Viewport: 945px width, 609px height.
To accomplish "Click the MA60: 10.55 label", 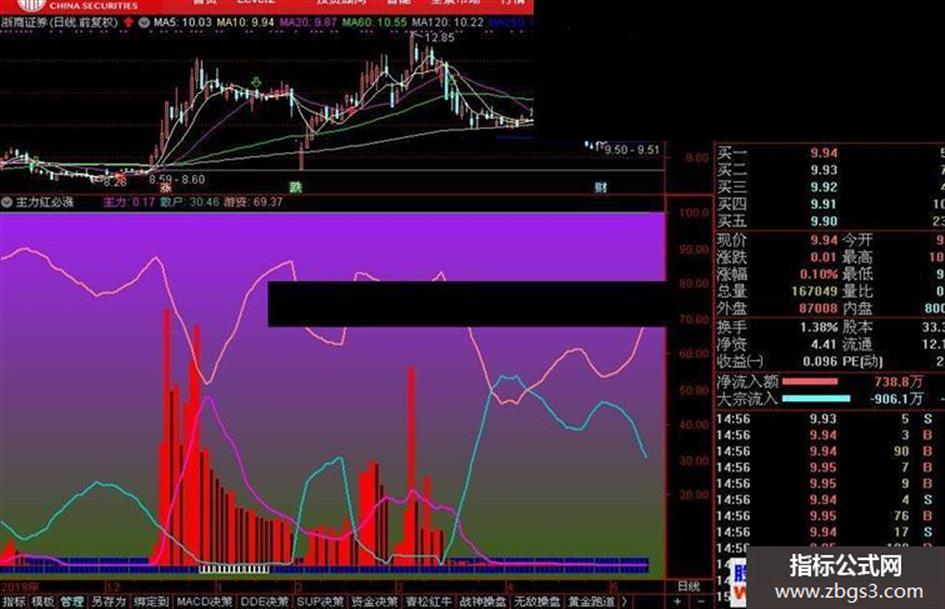I will click(x=374, y=22).
